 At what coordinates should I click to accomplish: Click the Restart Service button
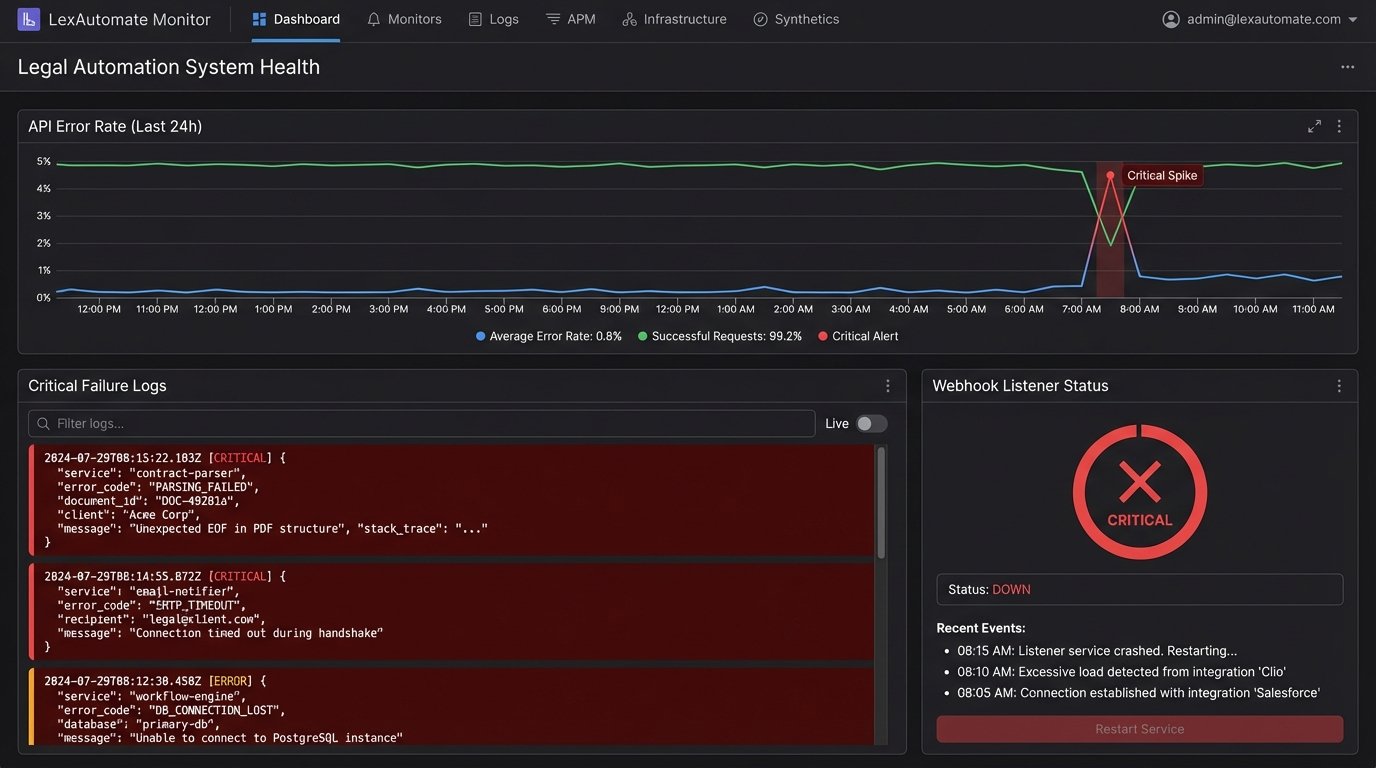(x=1139, y=729)
